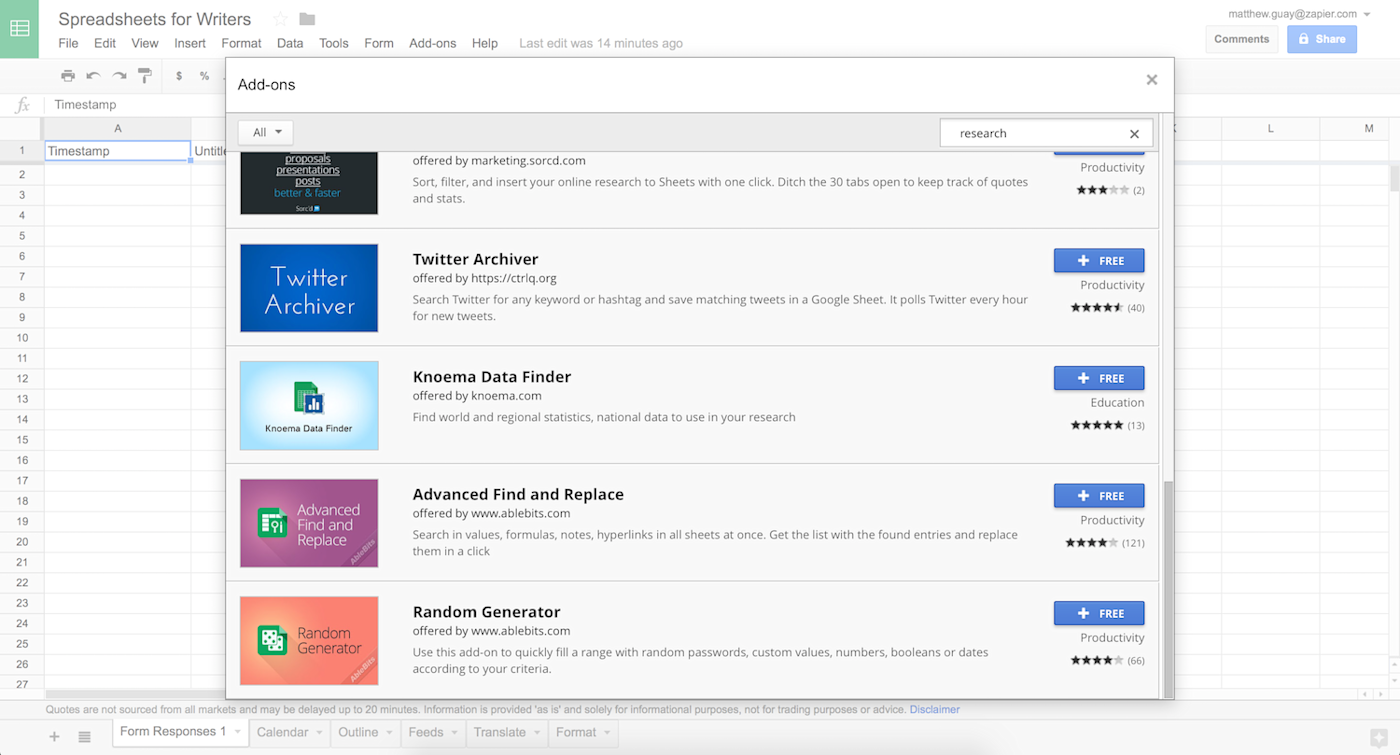Open the account menu for matthew.guay@zapier.com
This screenshot has width=1400, height=755.
[x=1299, y=14]
